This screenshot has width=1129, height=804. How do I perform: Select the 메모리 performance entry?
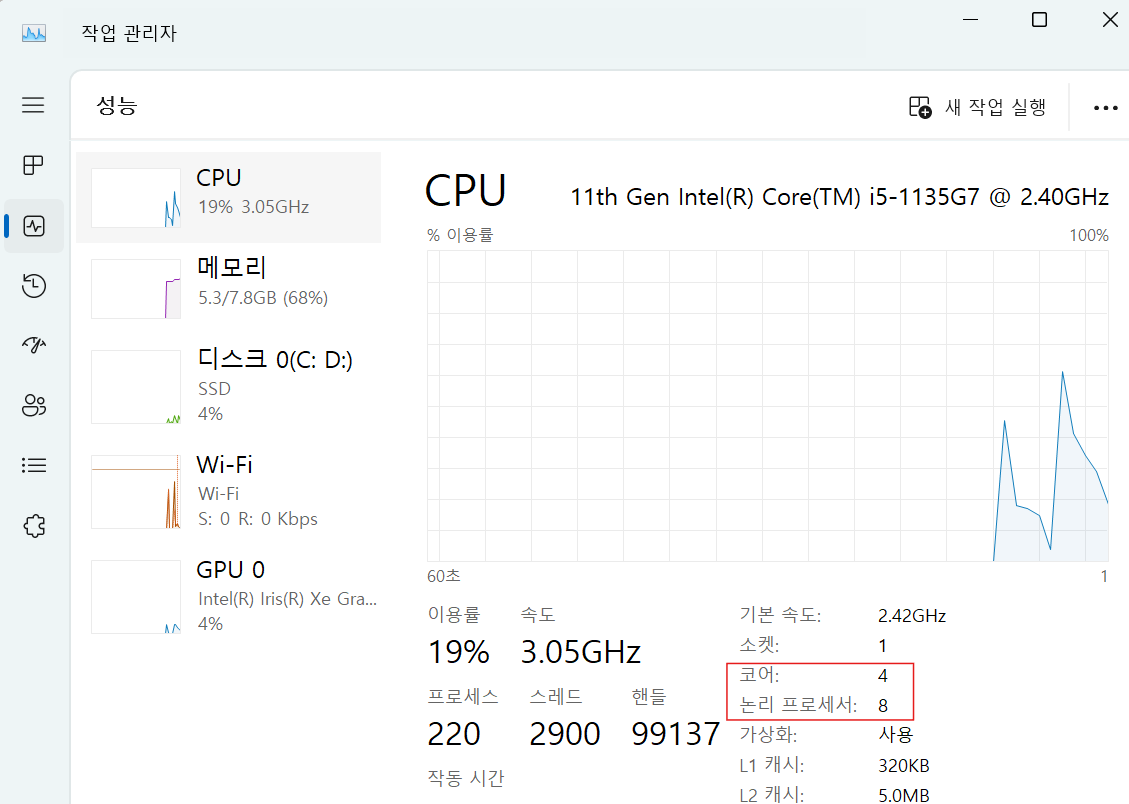228,288
